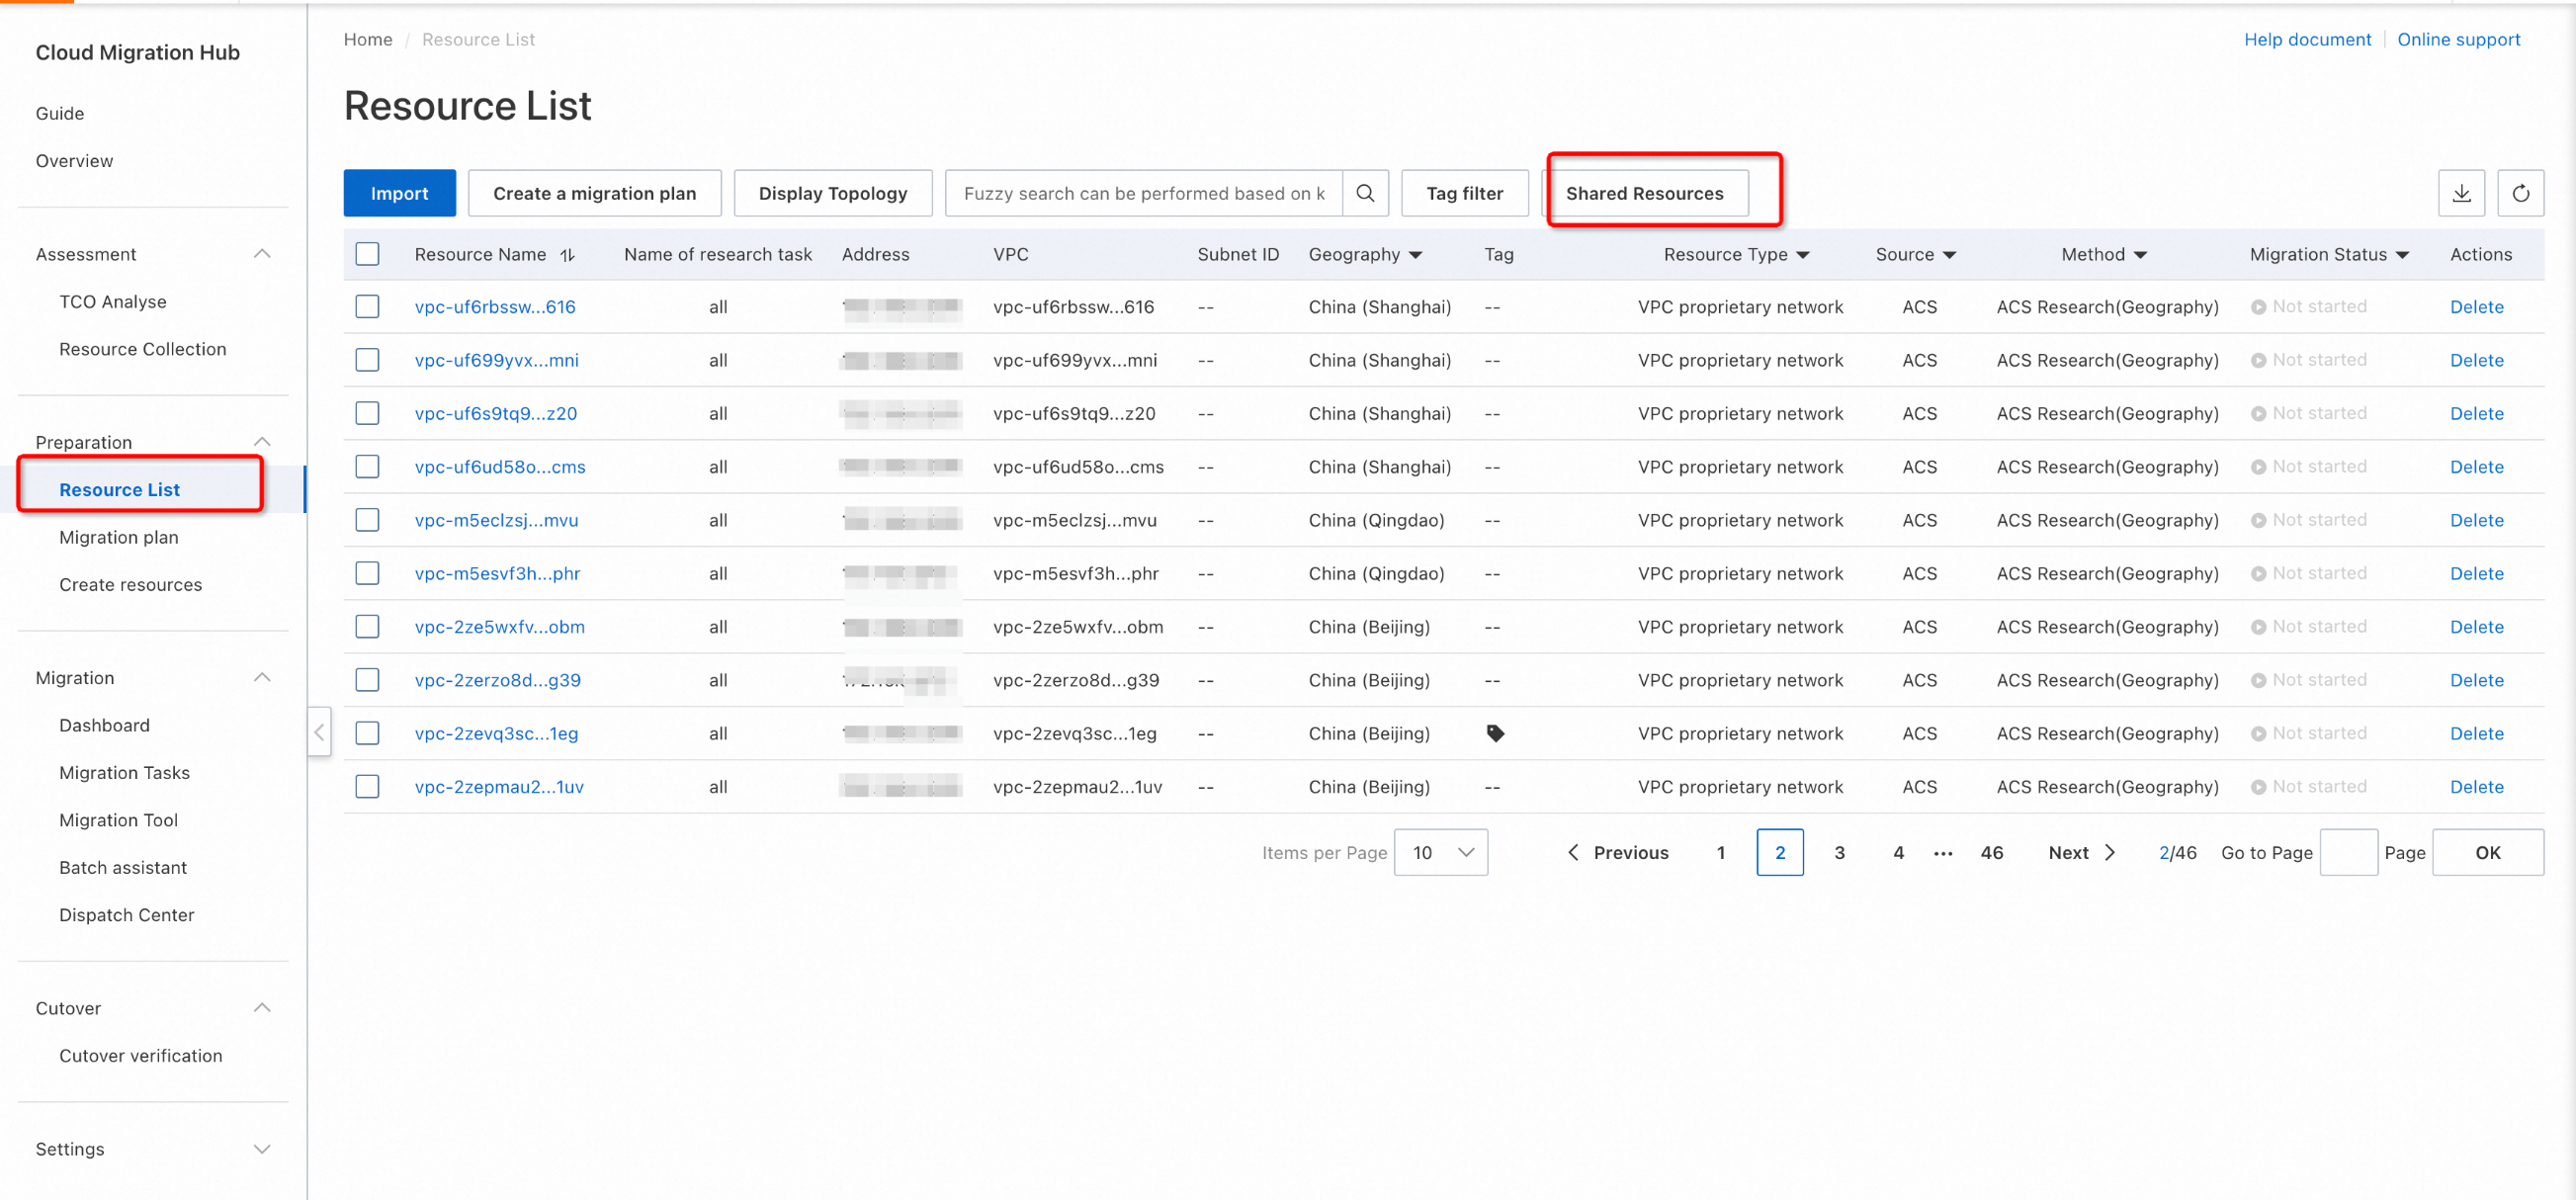Viewport: 2576px width, 1200px height.
Task: Collapse sidebar with the arrow handle
Action: click(x=319, y=732)
